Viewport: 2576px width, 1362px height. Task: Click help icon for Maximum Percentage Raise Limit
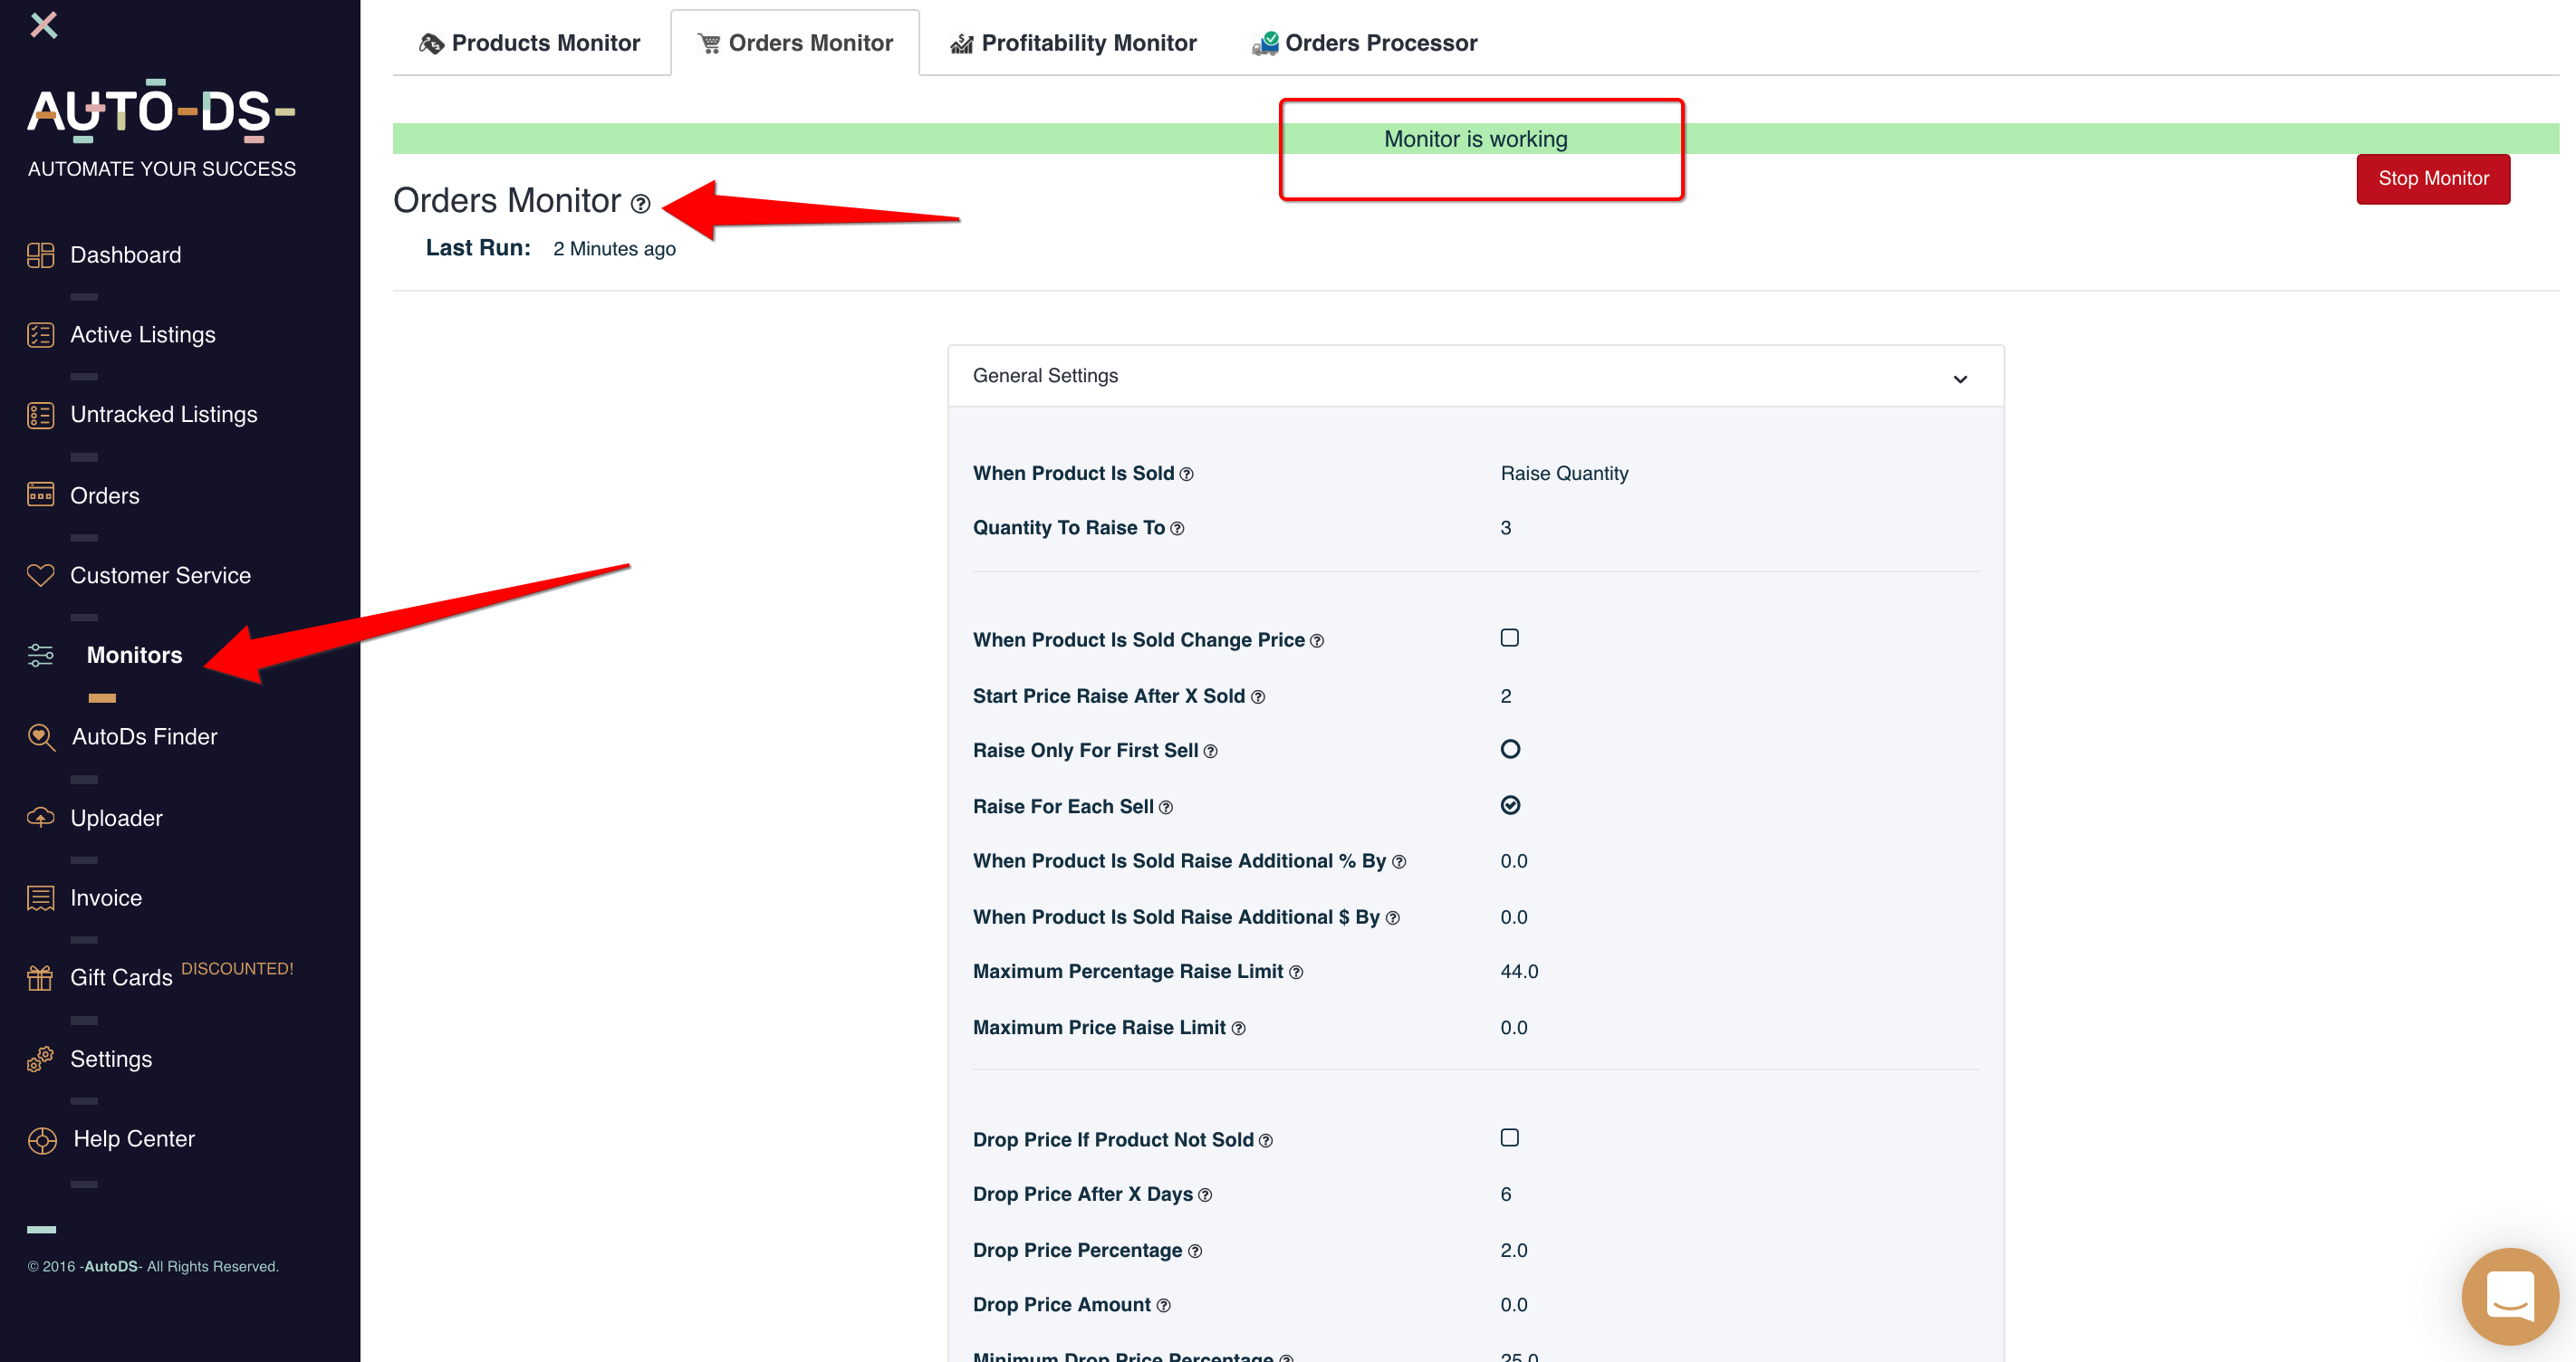click(x=1296, y=973)
